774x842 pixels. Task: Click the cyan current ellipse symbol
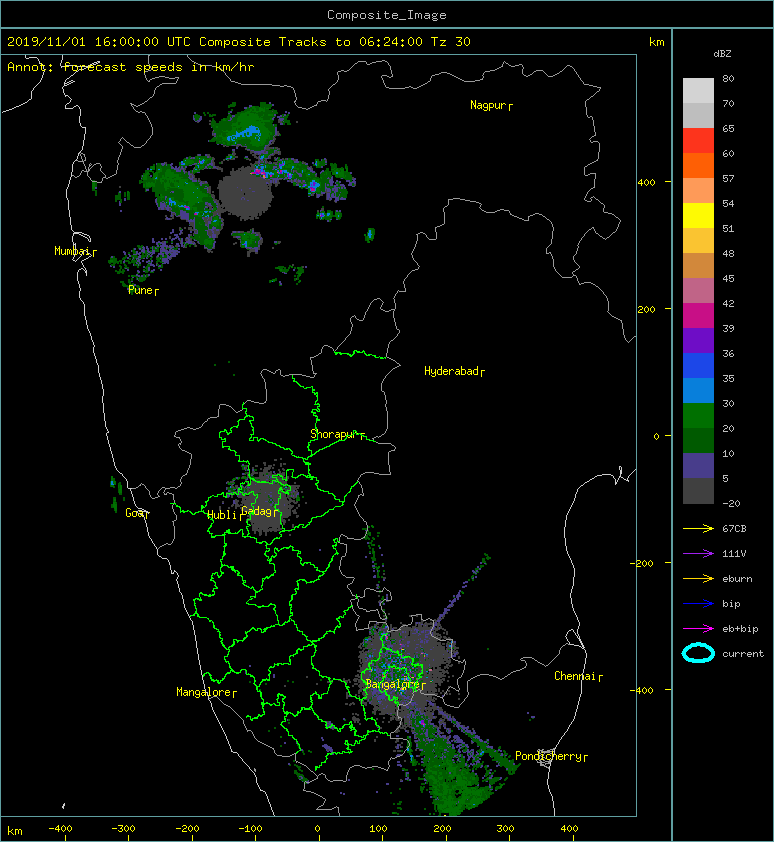coord(698,653)
